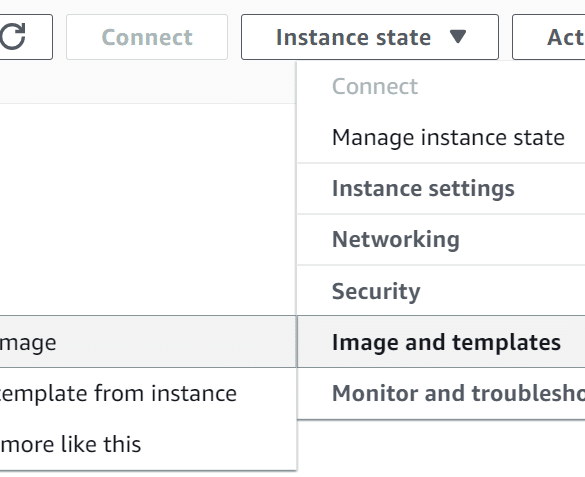
Task: Expand the Networking submenu
Action: coord(441,239)
